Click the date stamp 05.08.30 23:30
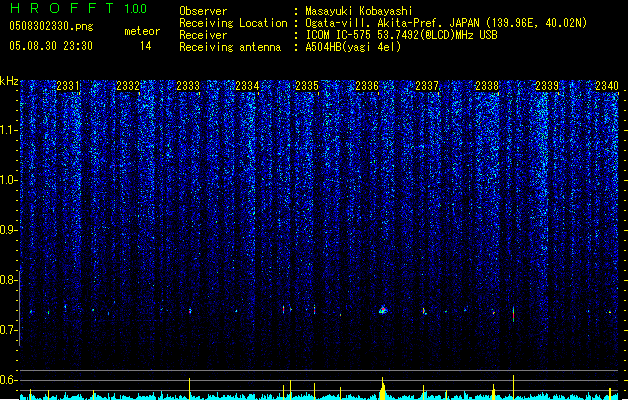This screenshot has width=629, height=400. click(x=51, y=46)
